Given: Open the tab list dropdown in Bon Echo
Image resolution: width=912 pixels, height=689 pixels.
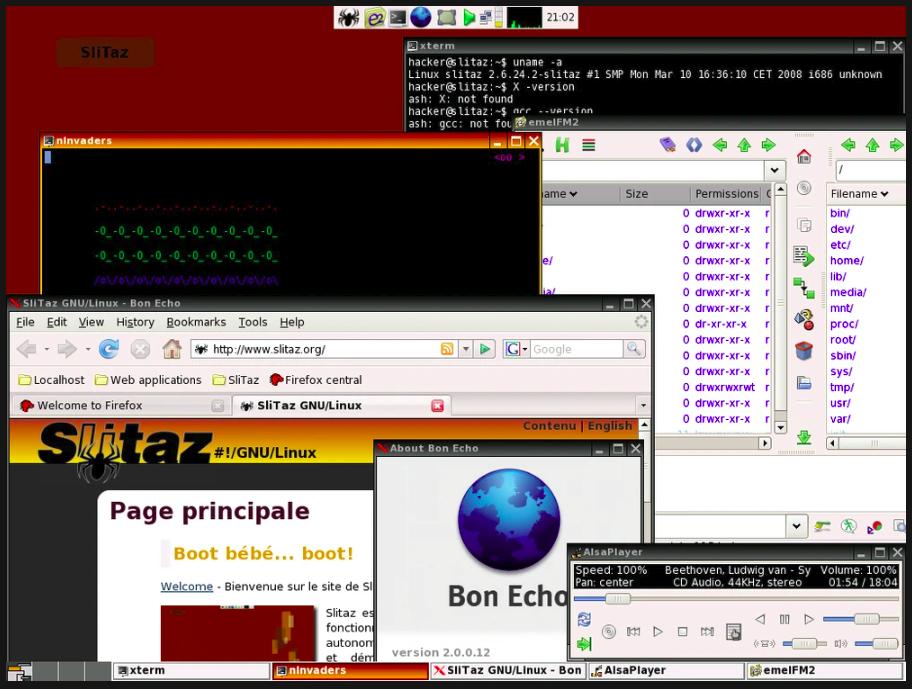Looking at the screenshot, I should coord(642,406).
